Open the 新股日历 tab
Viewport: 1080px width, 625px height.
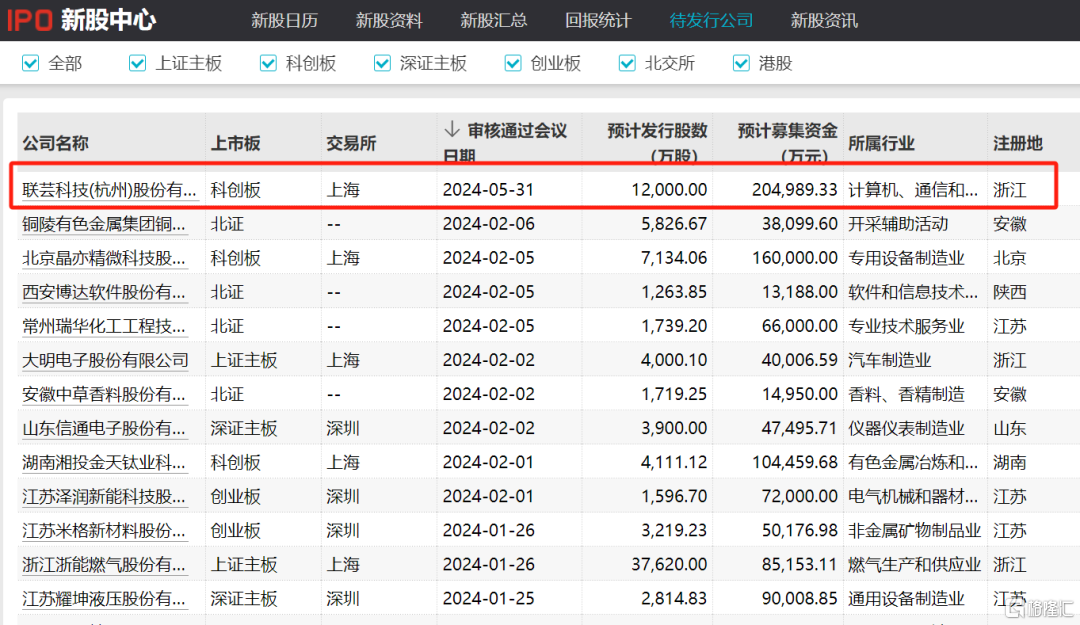(284, 21)
